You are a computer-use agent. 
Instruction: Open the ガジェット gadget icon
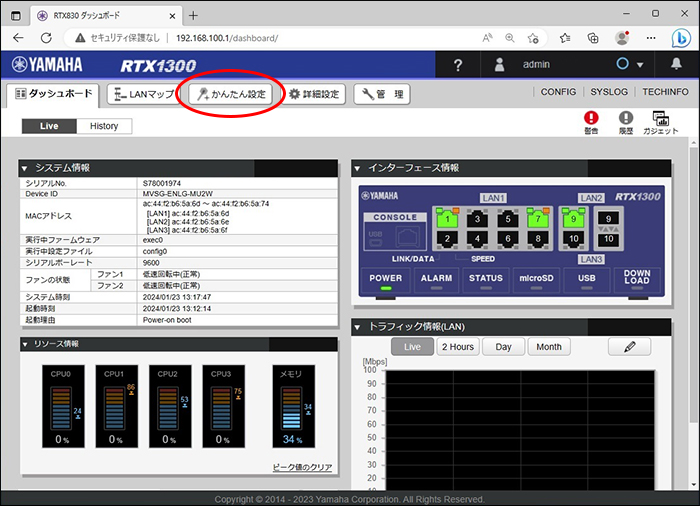tap(660, 122)
